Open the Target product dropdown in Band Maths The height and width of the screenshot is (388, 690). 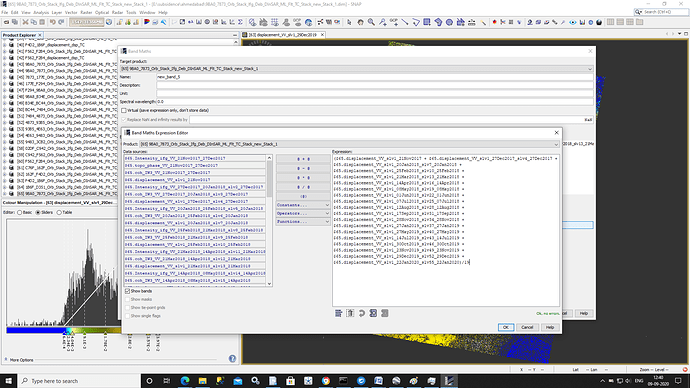(356, 69)
